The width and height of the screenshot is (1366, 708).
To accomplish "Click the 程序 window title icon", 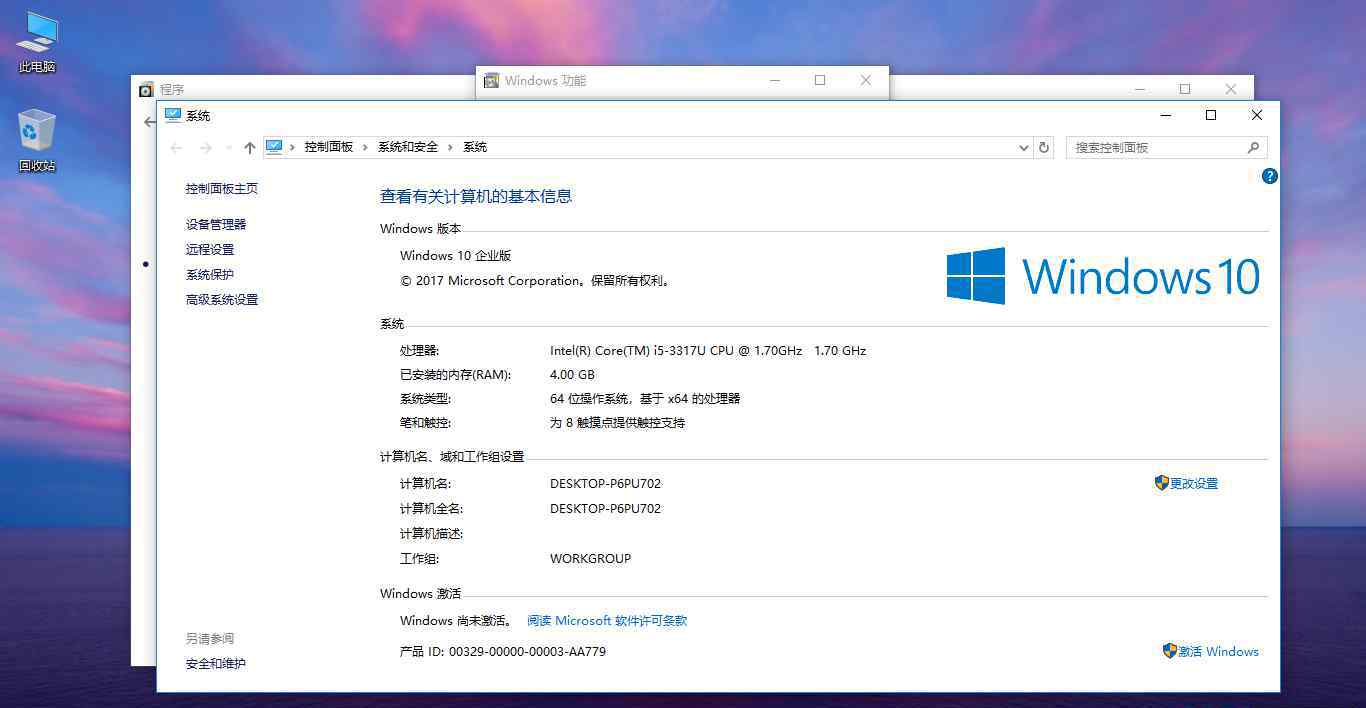I will pos(147,89).
